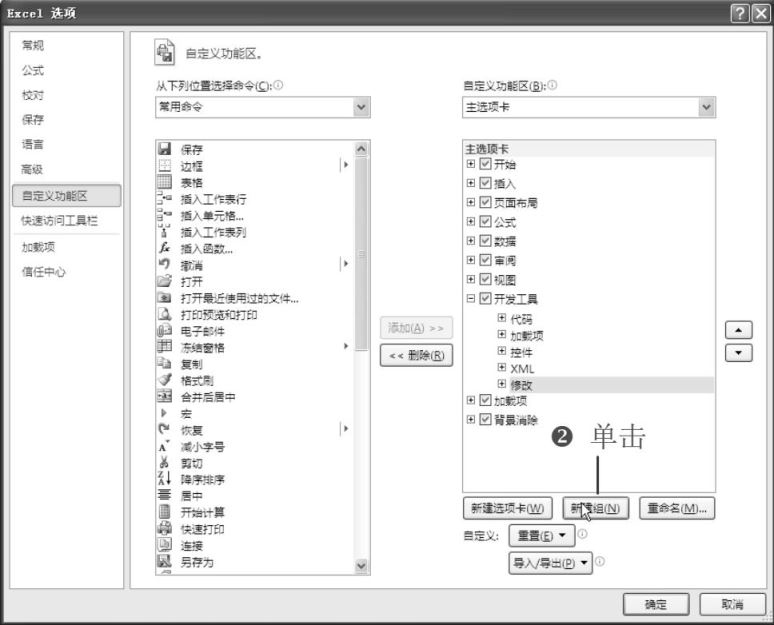Switch to the Formulas (公式) options category

(x=33, y=70)
